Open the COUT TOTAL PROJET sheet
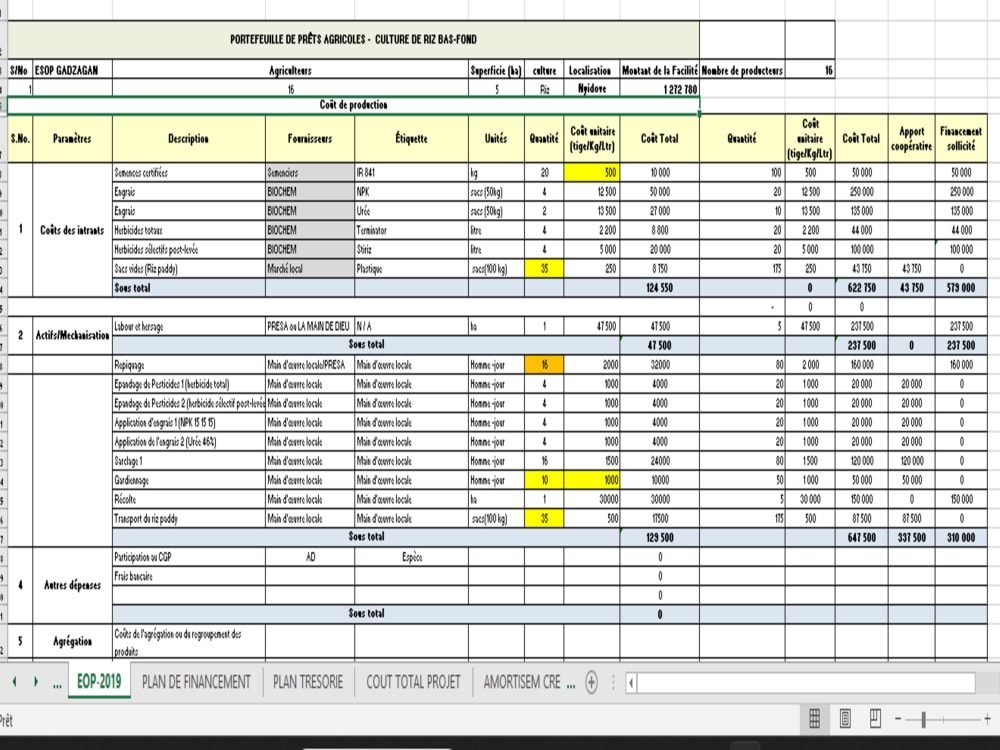 pyautogui.click(x=412, y=681)
